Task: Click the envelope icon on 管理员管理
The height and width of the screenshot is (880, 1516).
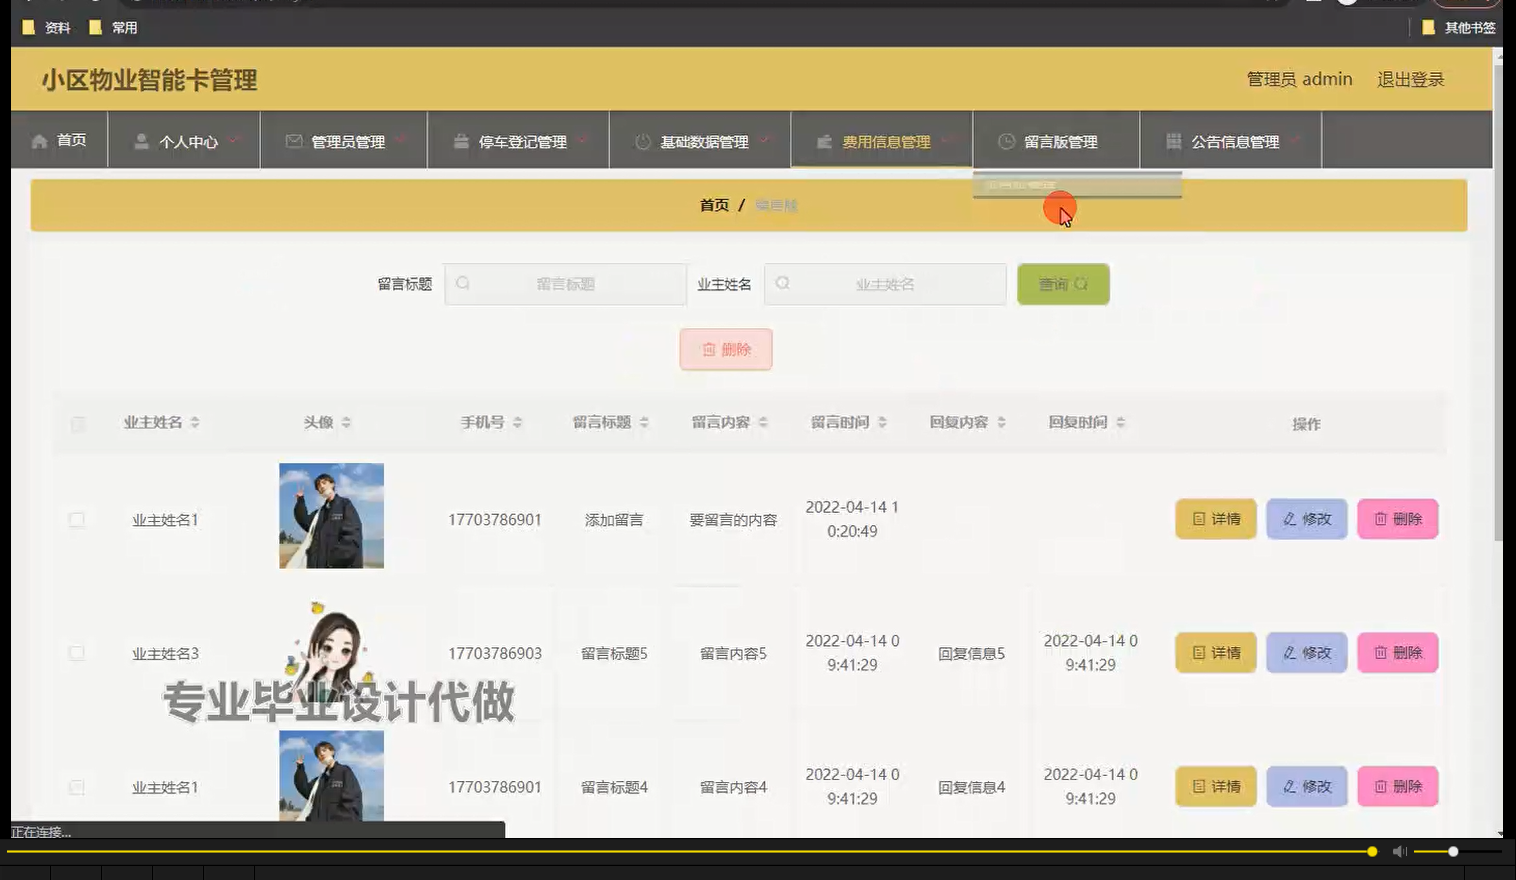Action: click(294, 141)
